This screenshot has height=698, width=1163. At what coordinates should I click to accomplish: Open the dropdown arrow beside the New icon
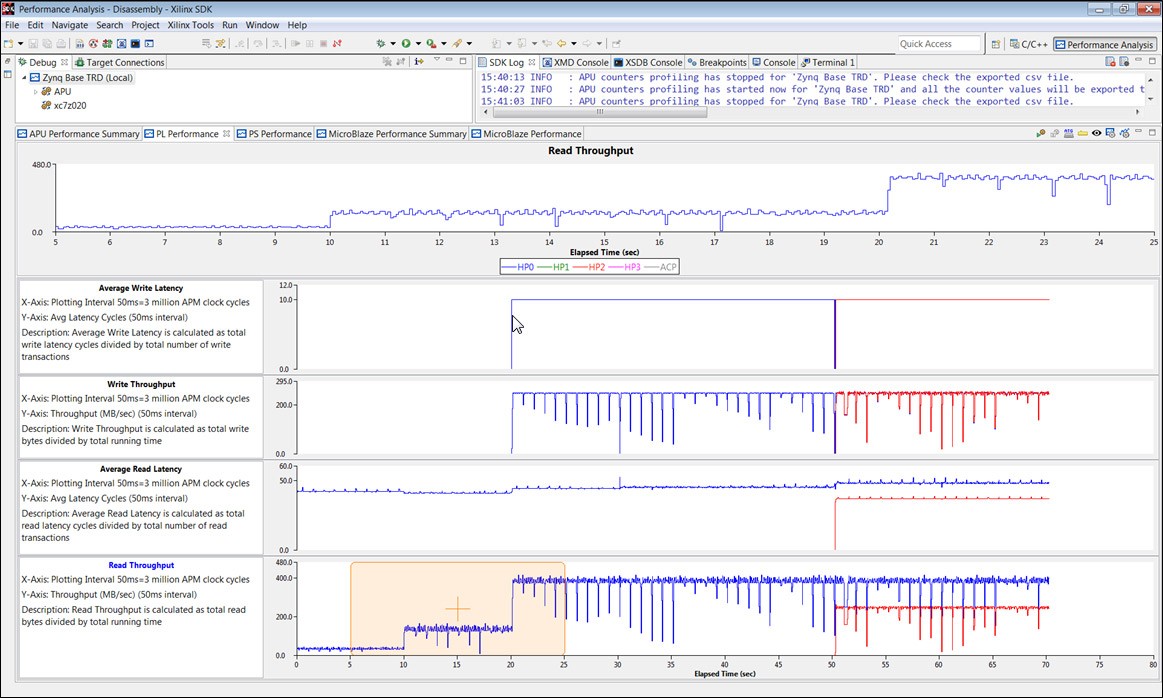click(21, 44)
